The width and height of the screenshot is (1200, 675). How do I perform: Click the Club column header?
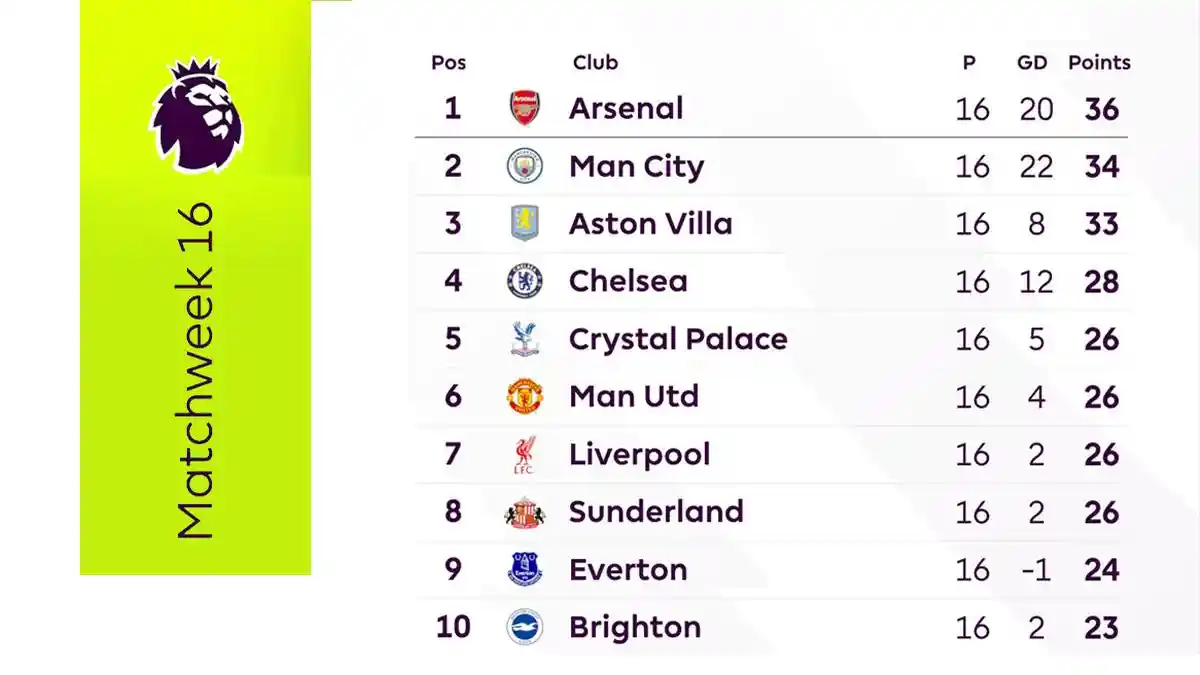[595, 62]
